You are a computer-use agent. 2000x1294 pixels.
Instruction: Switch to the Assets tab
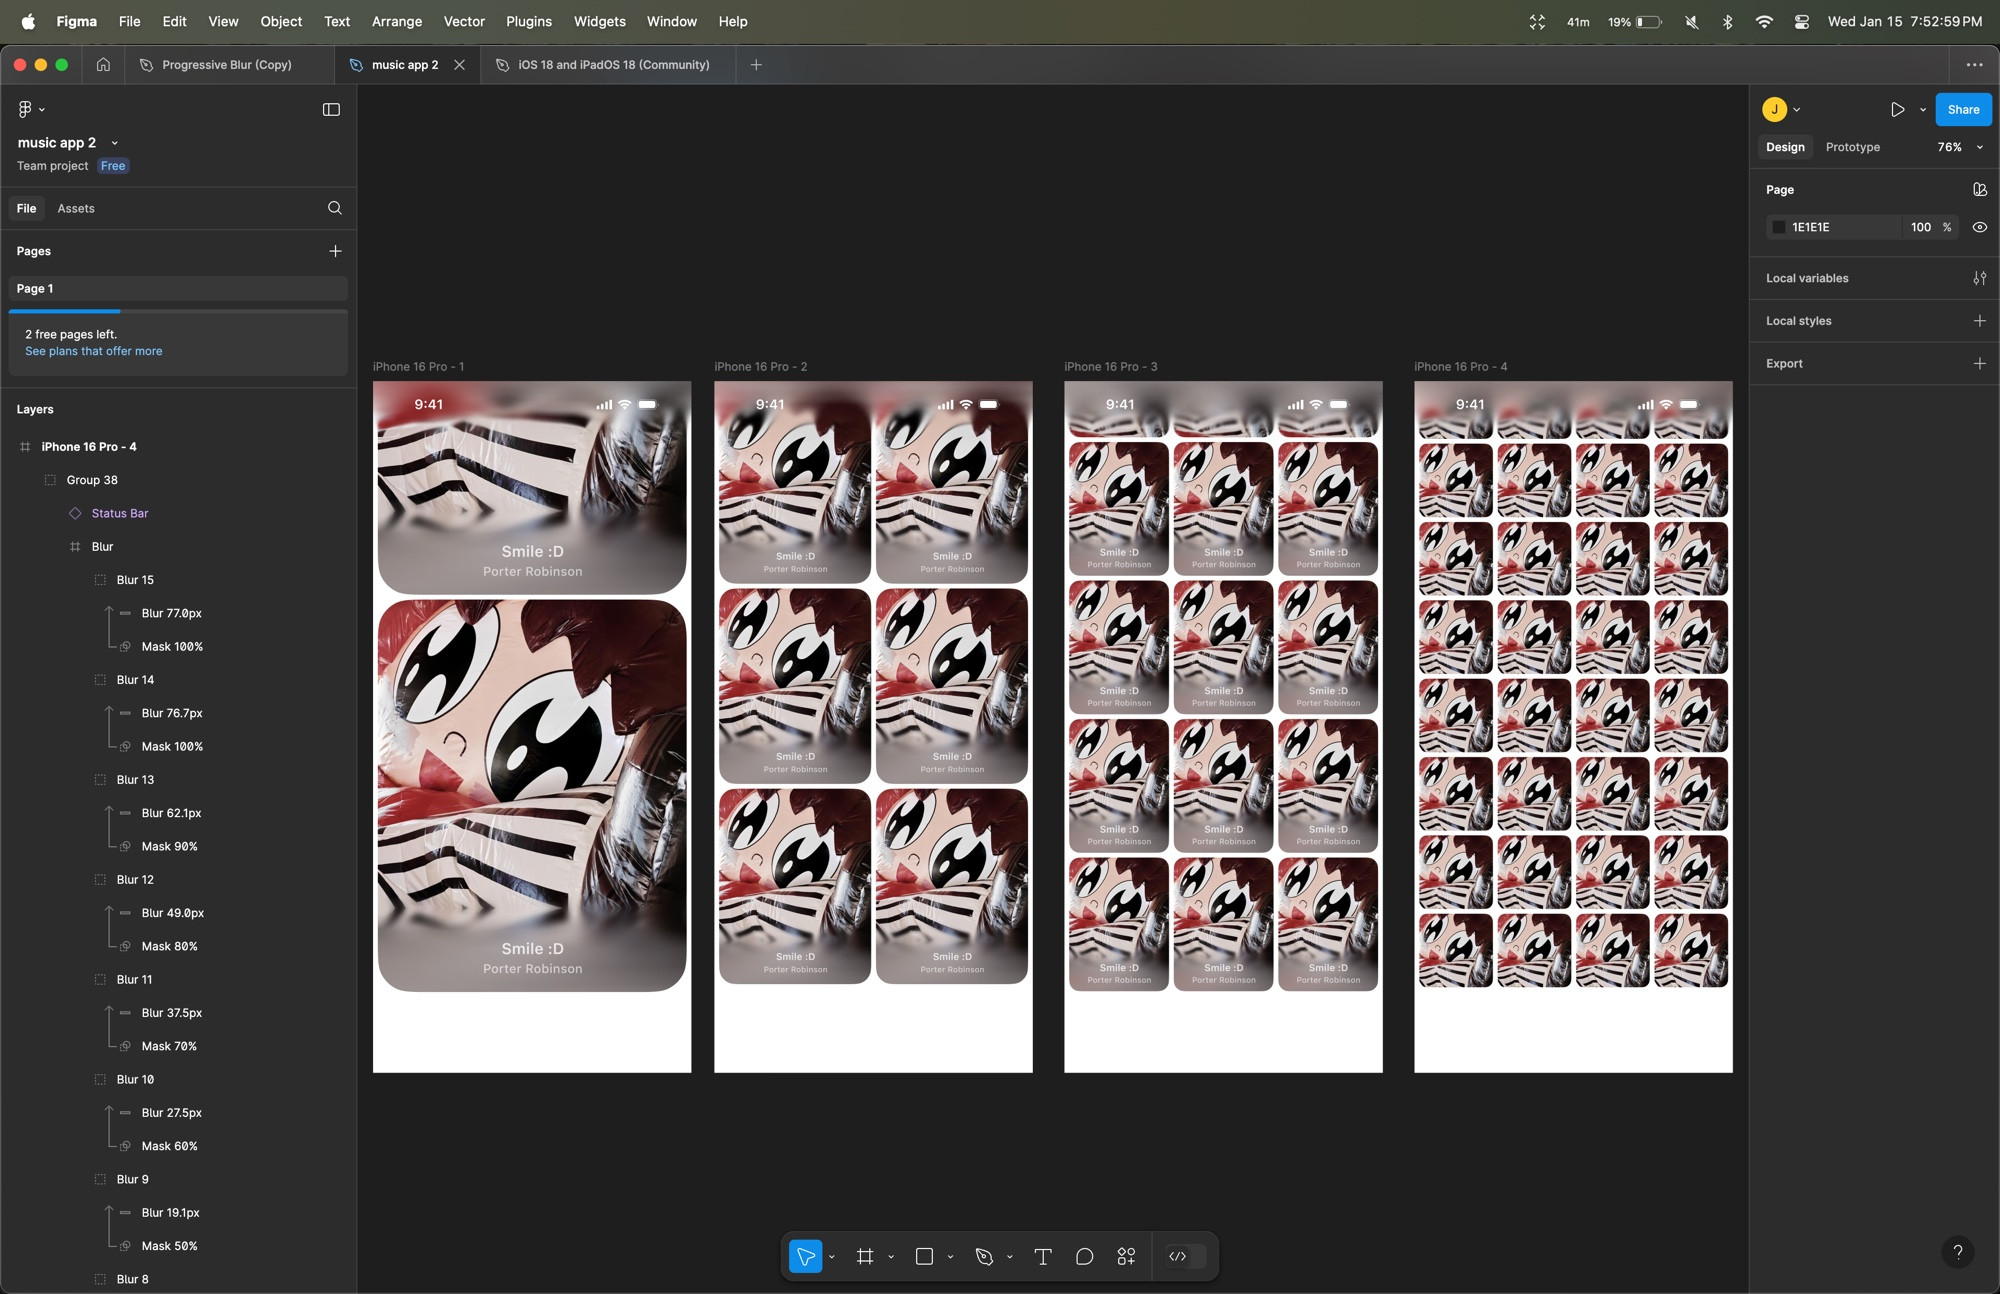pyautogui.click(x=76, y=208)
